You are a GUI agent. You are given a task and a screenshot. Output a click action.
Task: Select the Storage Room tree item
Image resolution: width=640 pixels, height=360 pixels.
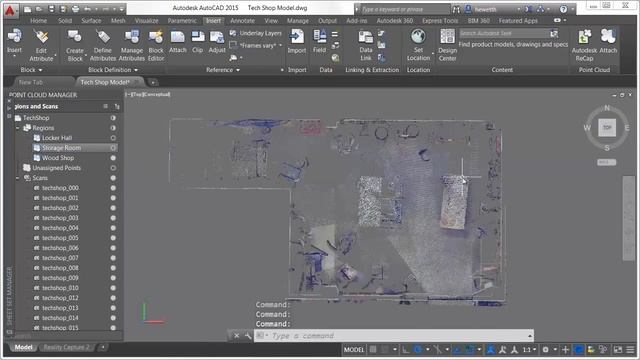coord(61,148)
